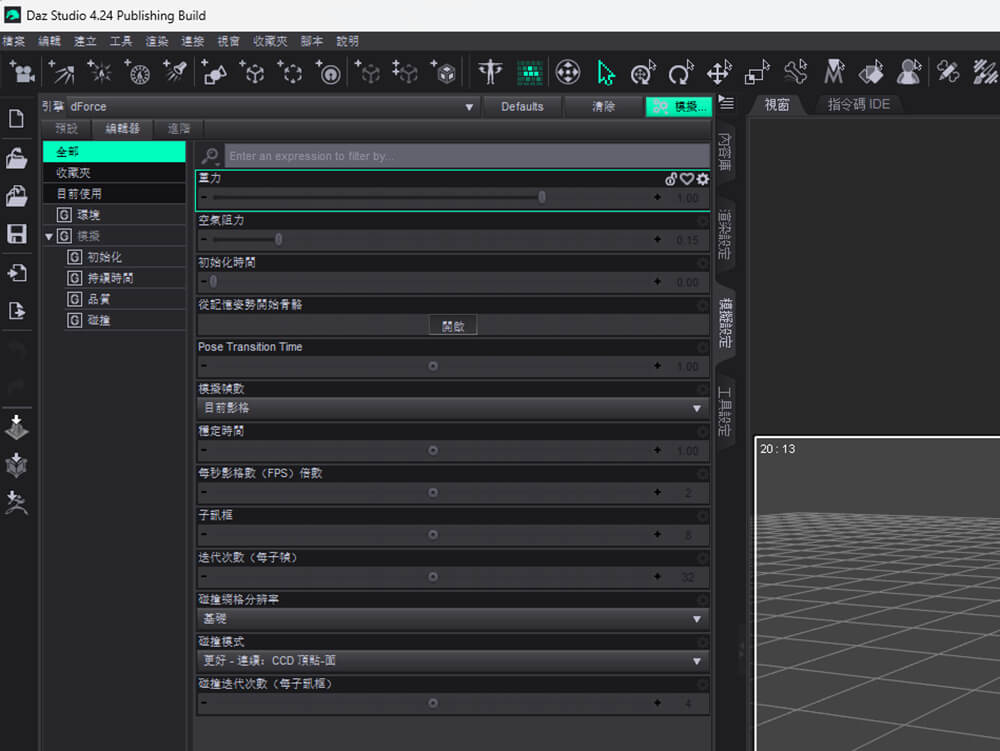
Task: Click the search magnifier filter icon
Action: point(210,156)
